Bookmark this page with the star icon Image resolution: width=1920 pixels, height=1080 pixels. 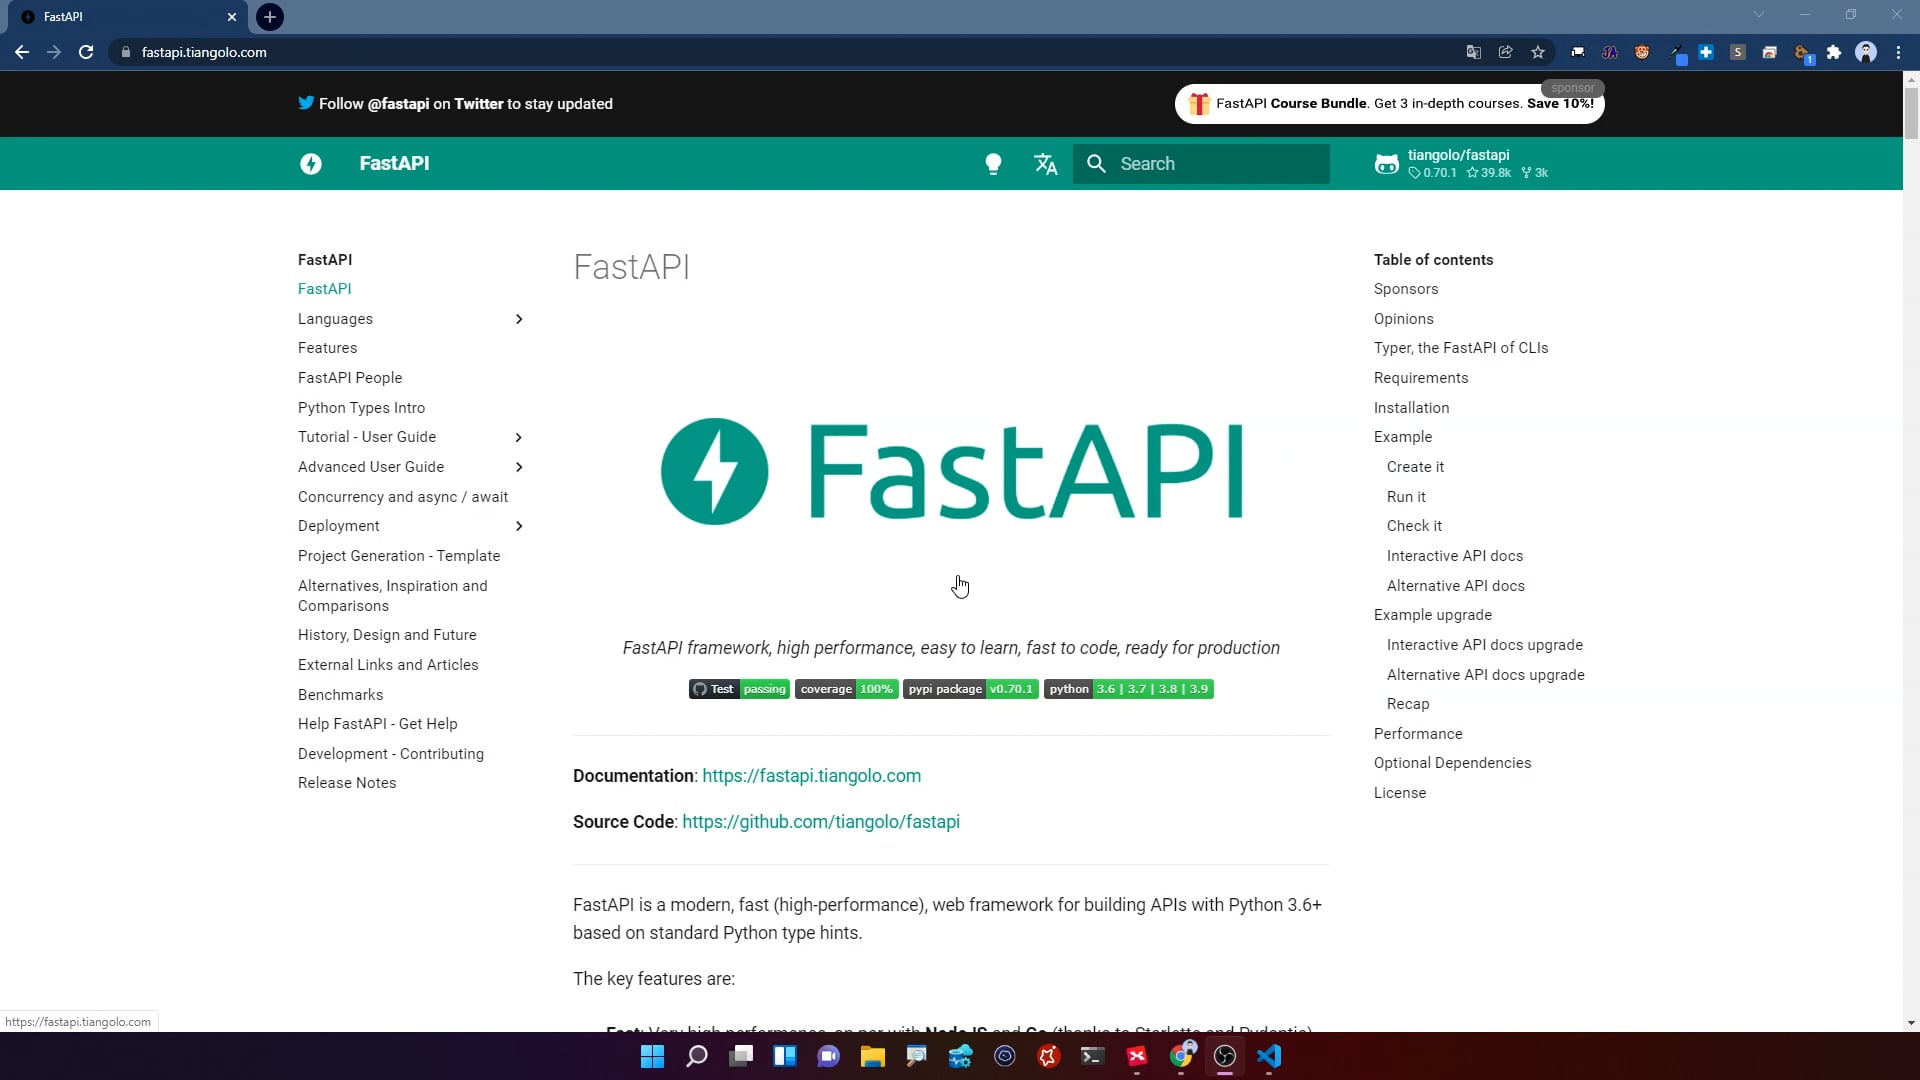1538,52
